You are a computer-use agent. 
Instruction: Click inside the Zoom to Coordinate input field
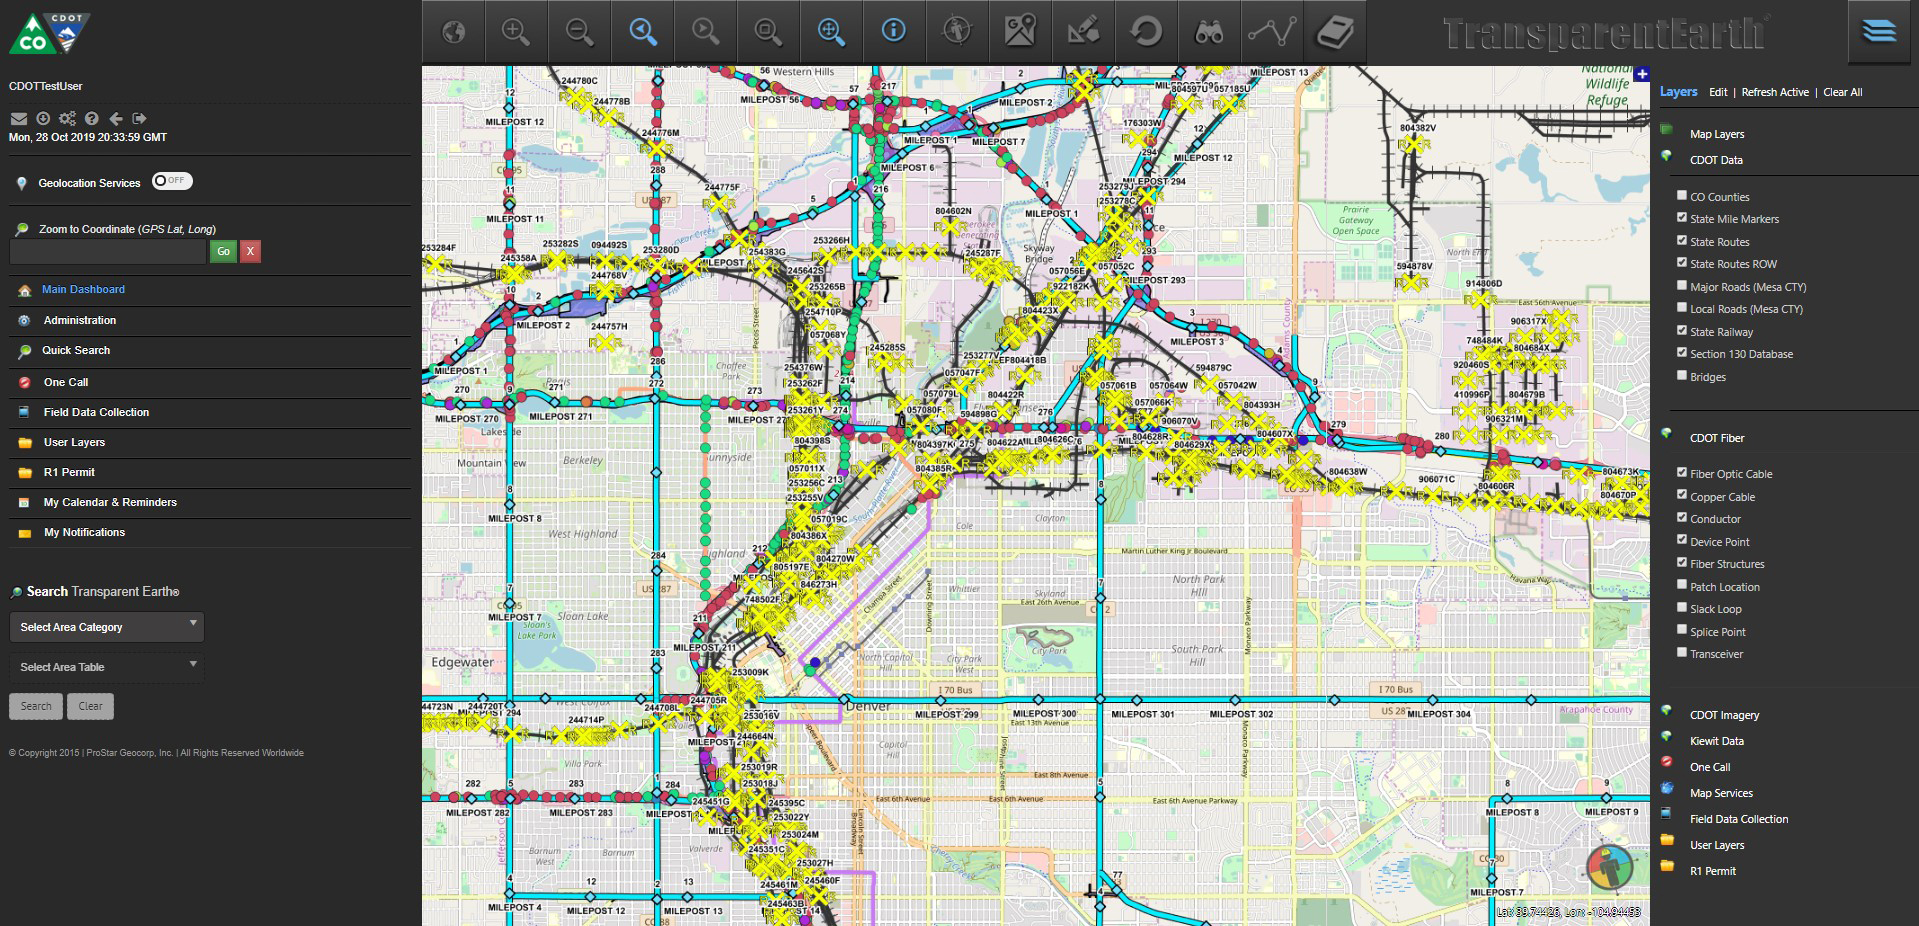pyautogui.click(x=107, y=252)
